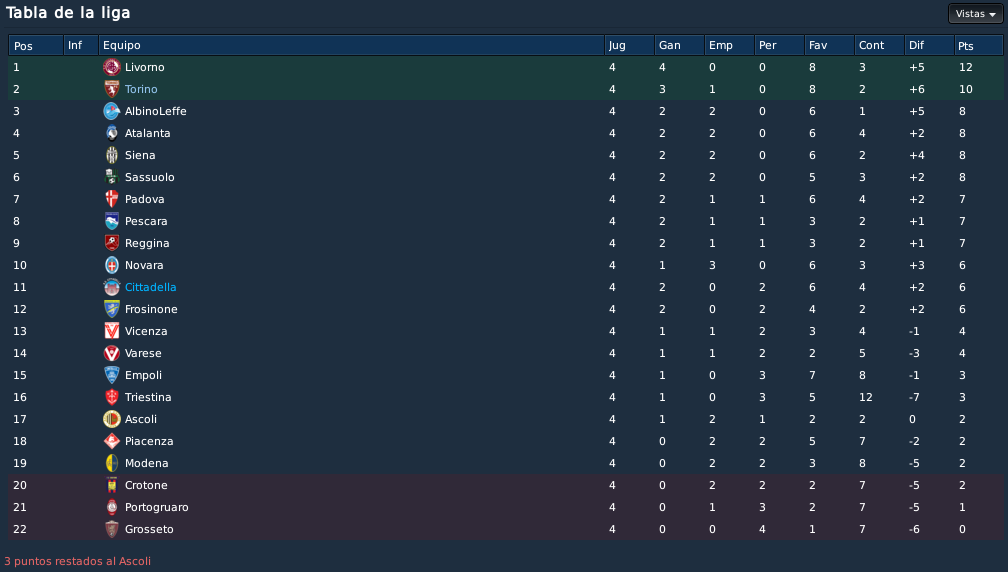Viewport: 1008px width, 572px height.
Task: Click the Frosinone shield icon
Action: pyautogui.click(x=112, y=309)
